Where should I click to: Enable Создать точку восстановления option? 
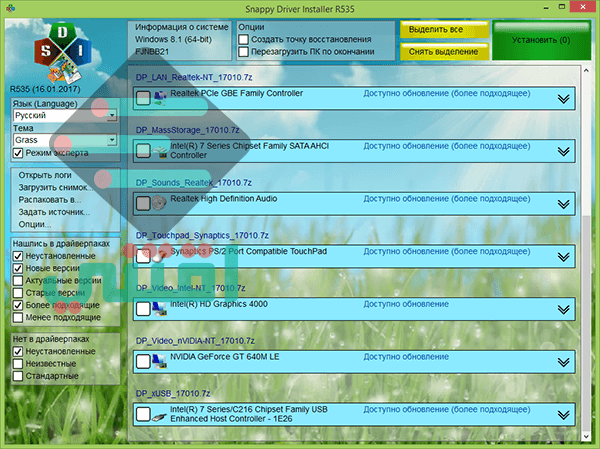pyautogui.click(x=243, y=39)
